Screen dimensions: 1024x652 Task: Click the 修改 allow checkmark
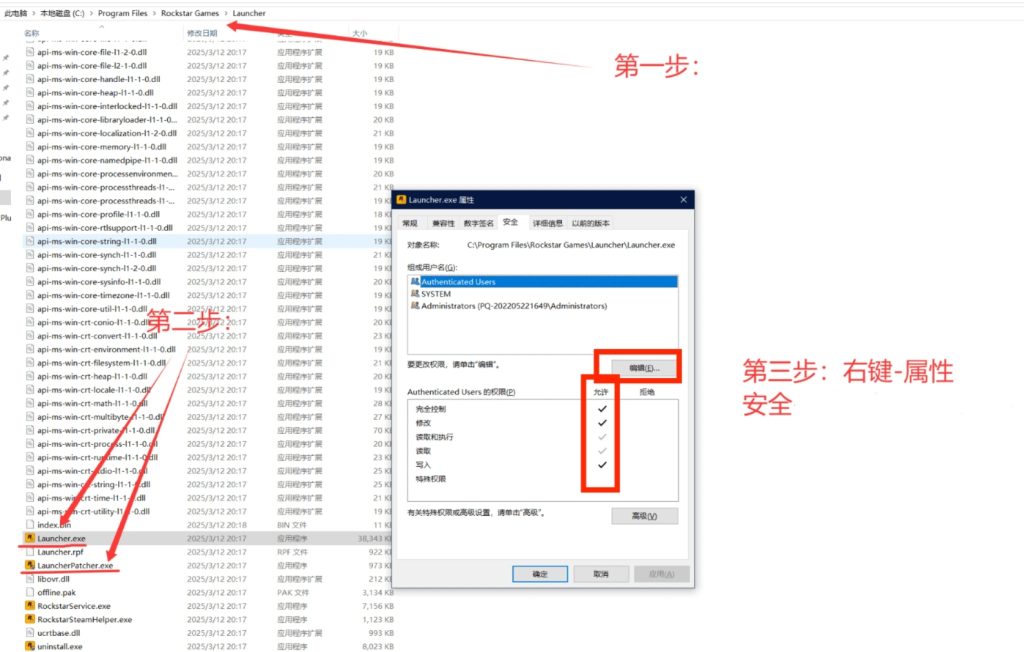602,423
